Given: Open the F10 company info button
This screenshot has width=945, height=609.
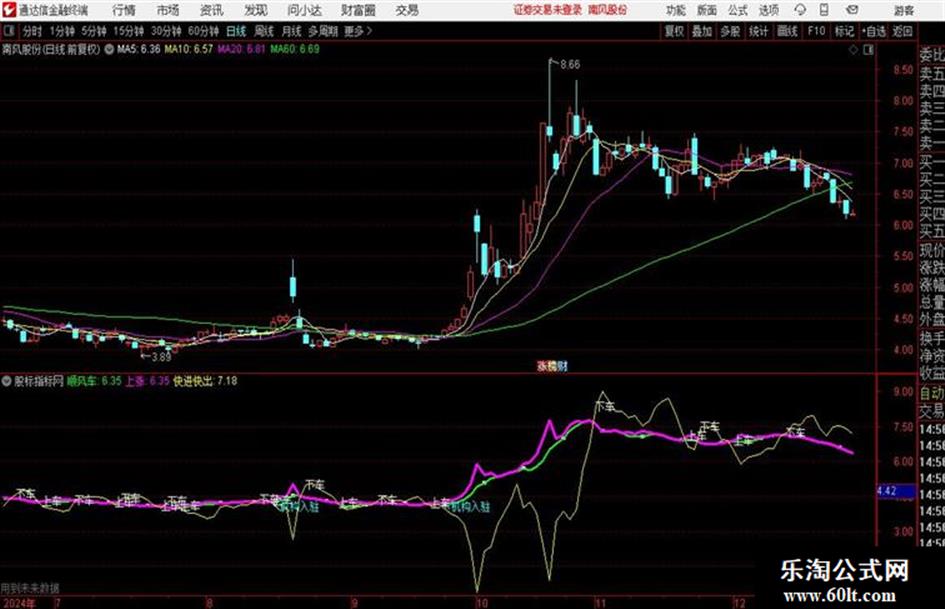Looking at the screenshot, I should (x=816, y=31).
